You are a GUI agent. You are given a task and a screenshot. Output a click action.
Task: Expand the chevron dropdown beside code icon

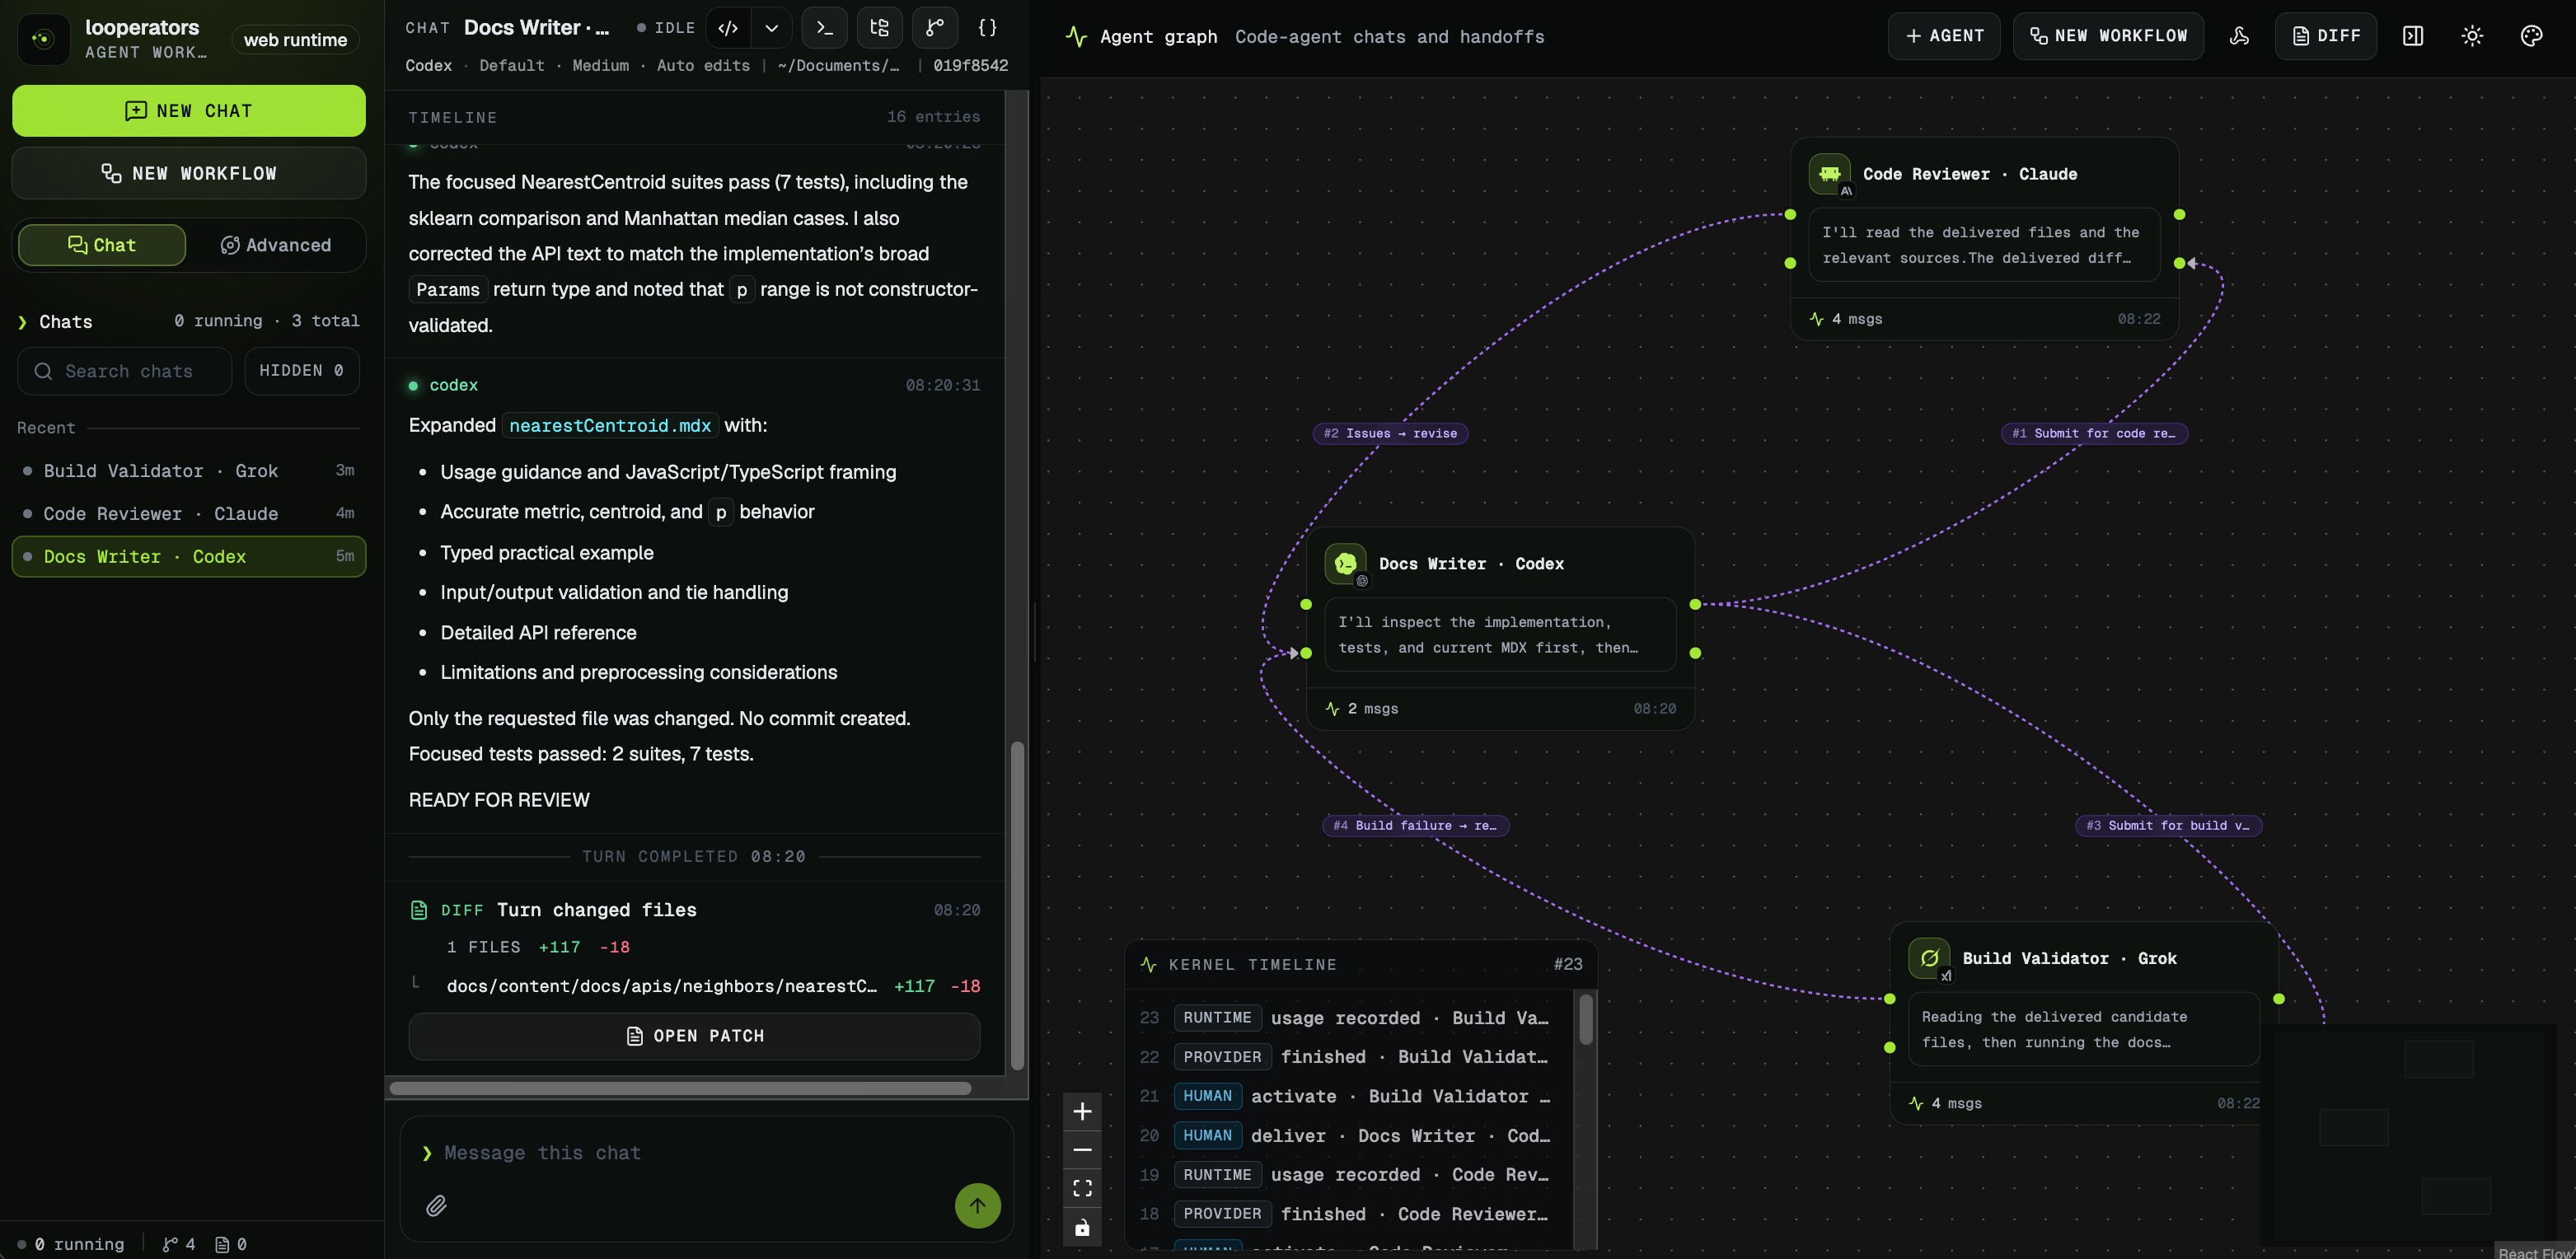click(771, 28)
